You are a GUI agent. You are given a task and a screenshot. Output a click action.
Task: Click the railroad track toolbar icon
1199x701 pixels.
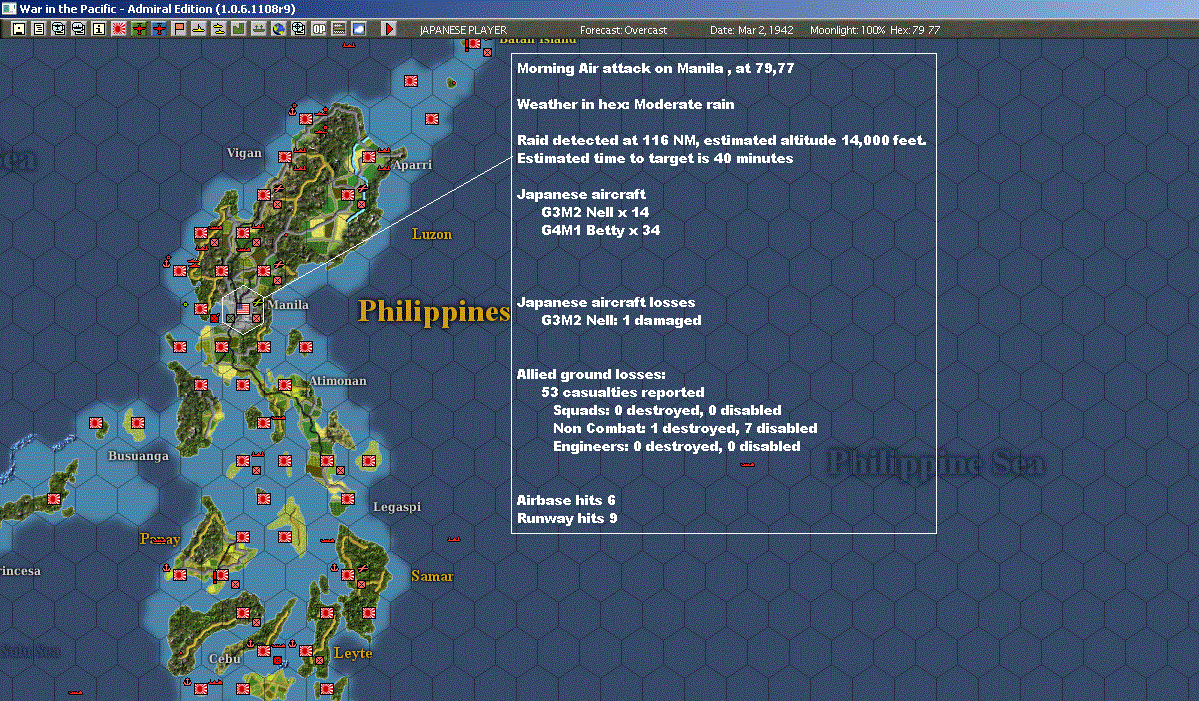coord(338,29)
